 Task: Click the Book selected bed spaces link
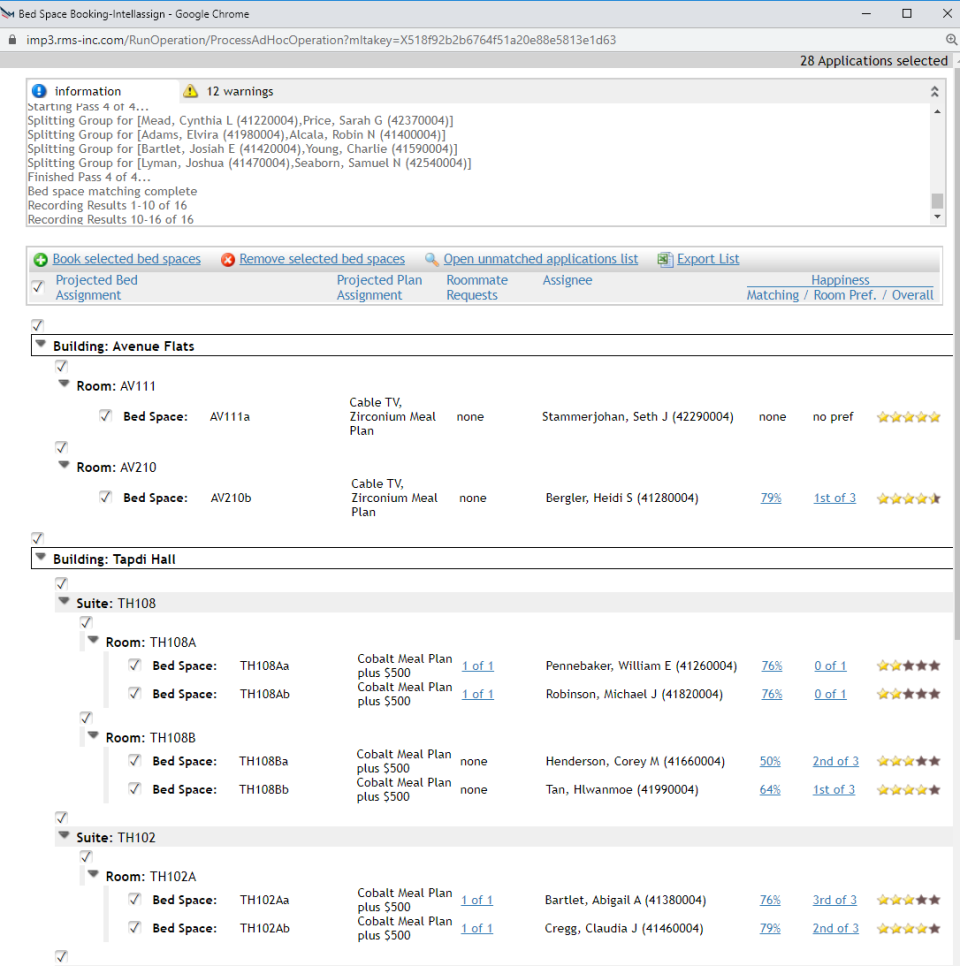126,259
